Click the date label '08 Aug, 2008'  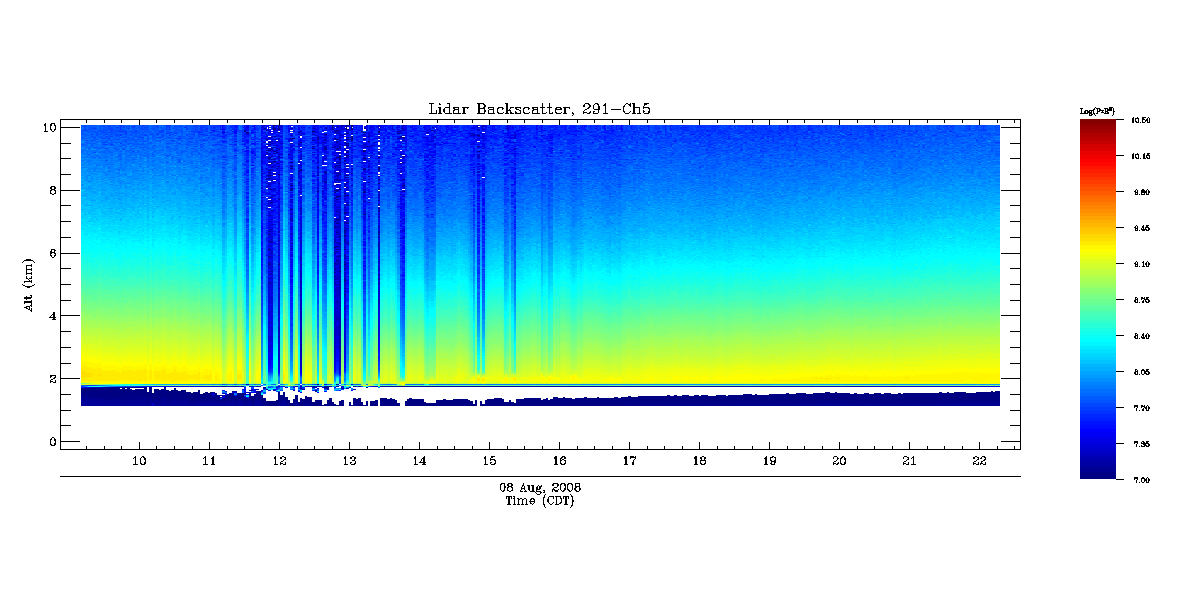[x=540, y=487]
